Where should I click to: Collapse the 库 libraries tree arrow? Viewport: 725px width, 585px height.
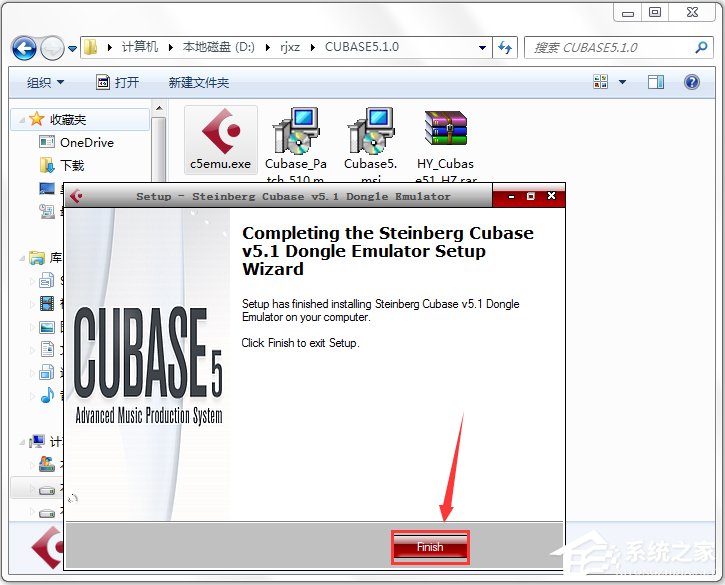point(22,258)
